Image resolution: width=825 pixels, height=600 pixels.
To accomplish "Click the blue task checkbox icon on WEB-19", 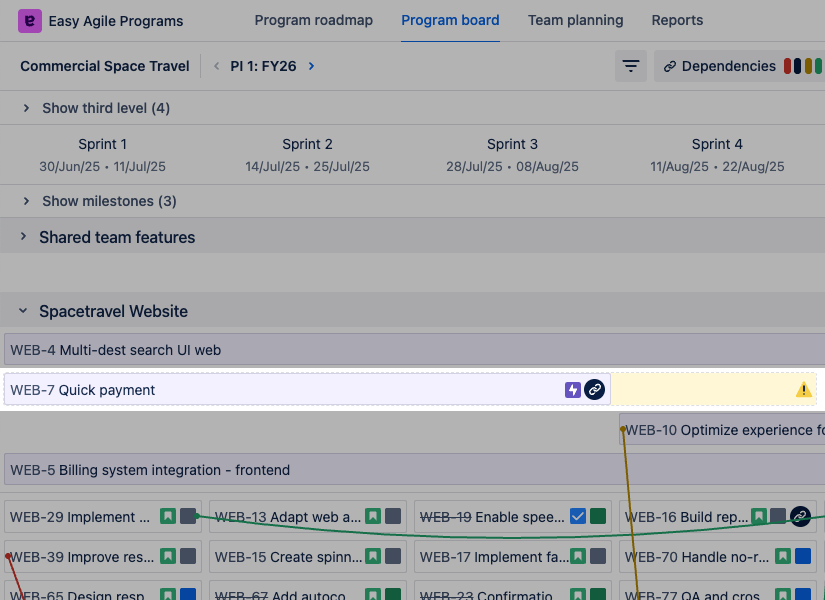I will (x=578, y=517).
